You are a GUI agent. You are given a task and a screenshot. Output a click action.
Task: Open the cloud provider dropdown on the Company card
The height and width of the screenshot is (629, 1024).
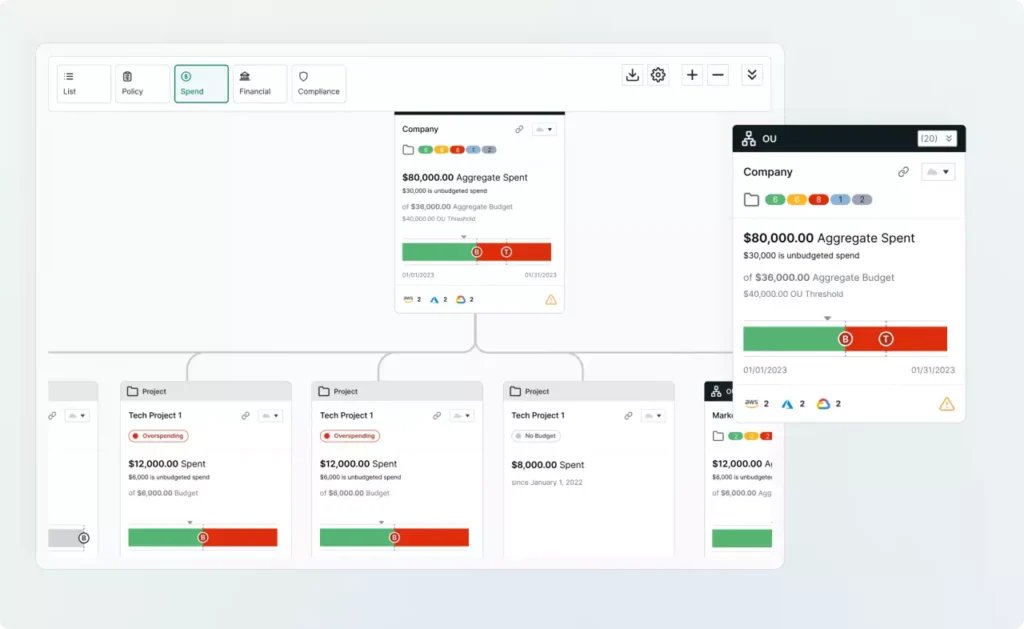click(x=544, y=129)
